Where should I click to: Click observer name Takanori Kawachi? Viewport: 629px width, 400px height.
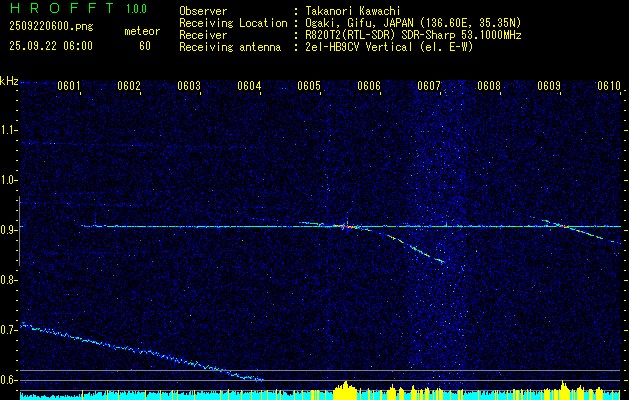[353, 11]
